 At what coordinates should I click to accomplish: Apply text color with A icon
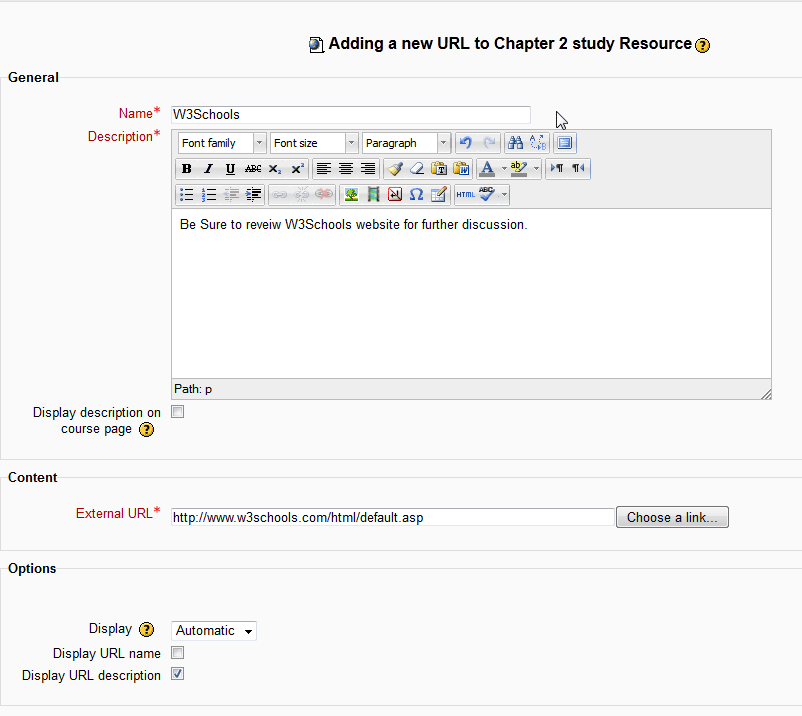[x=487, y=169]
